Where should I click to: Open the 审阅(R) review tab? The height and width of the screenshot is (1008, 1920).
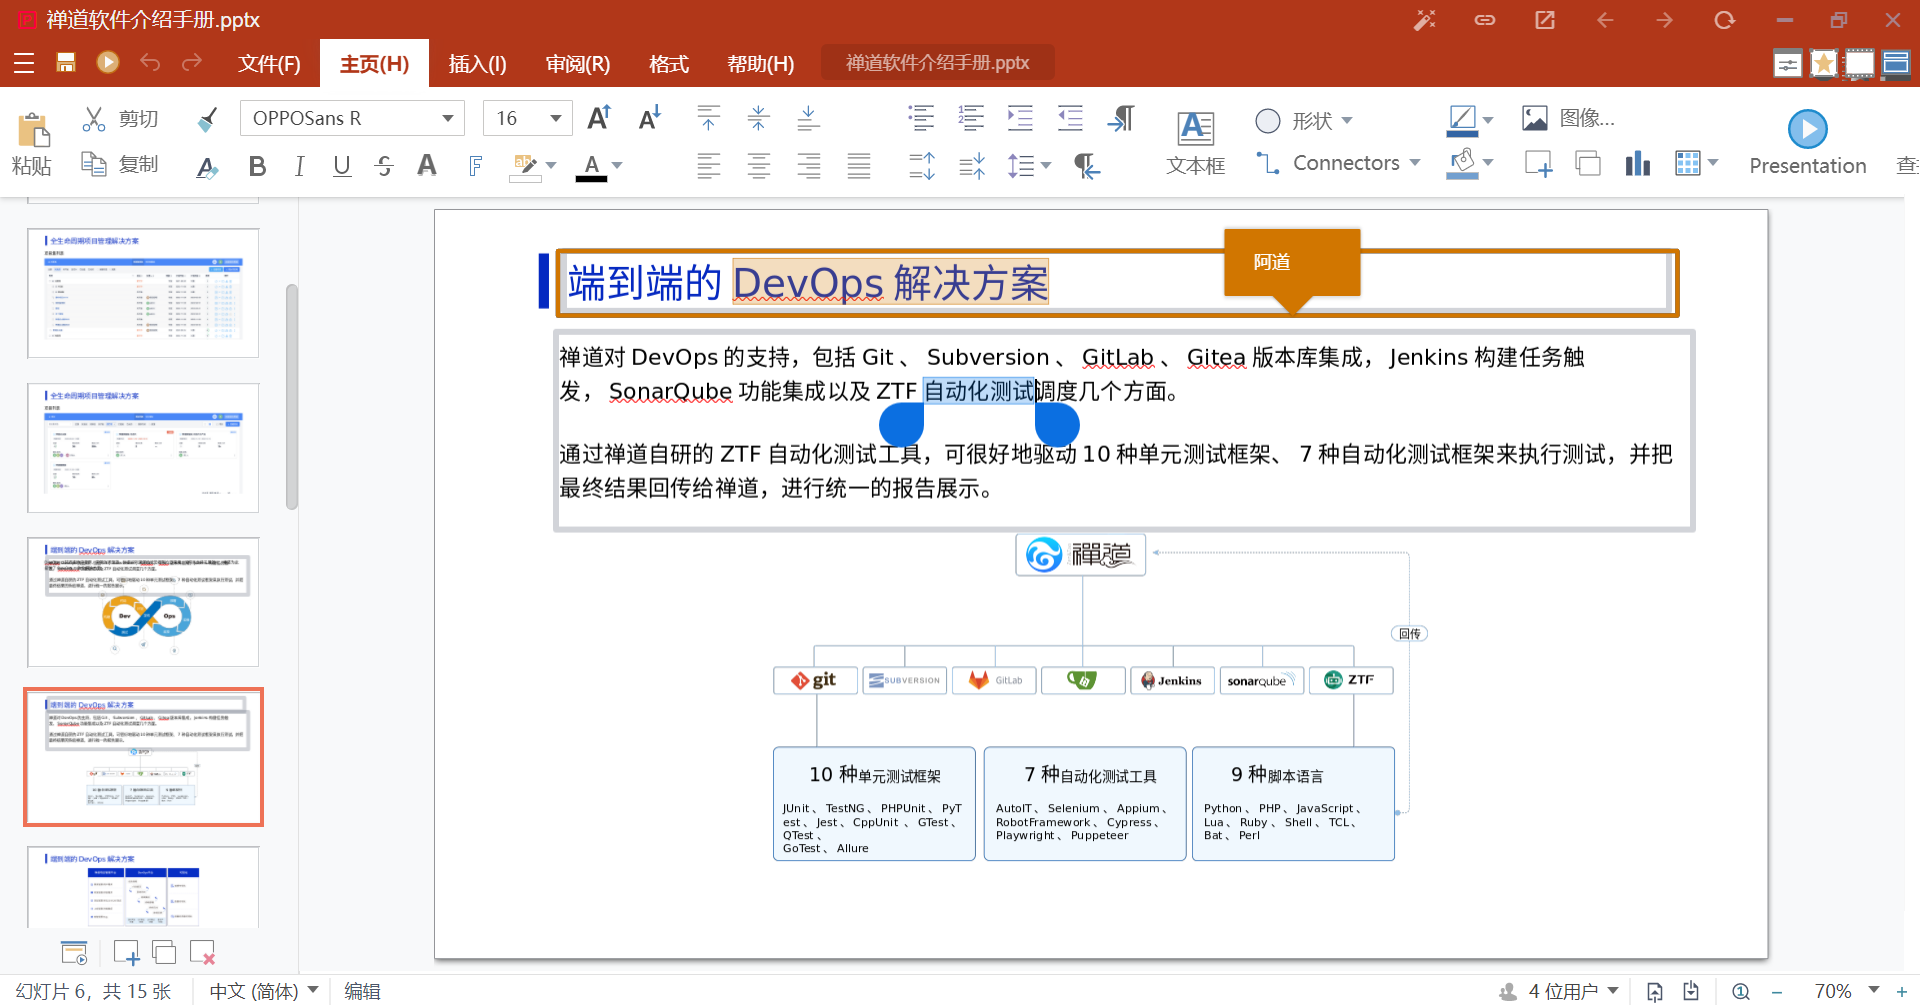point(577,64)
